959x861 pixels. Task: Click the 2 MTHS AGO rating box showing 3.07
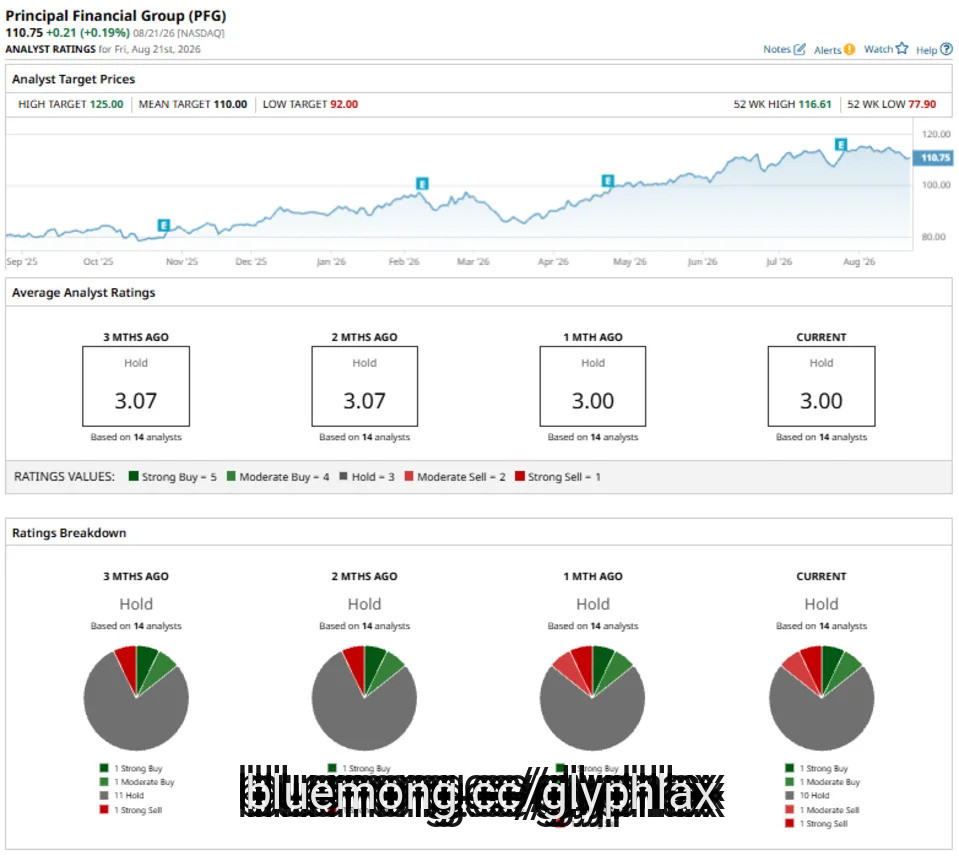pos(365,386)
